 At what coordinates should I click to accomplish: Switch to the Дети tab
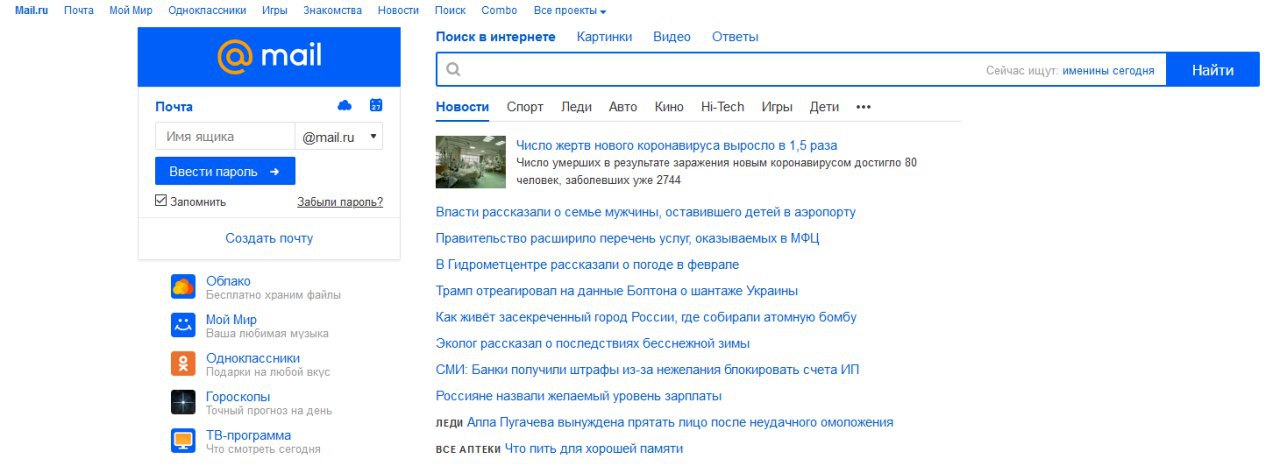tap(824, 107)
